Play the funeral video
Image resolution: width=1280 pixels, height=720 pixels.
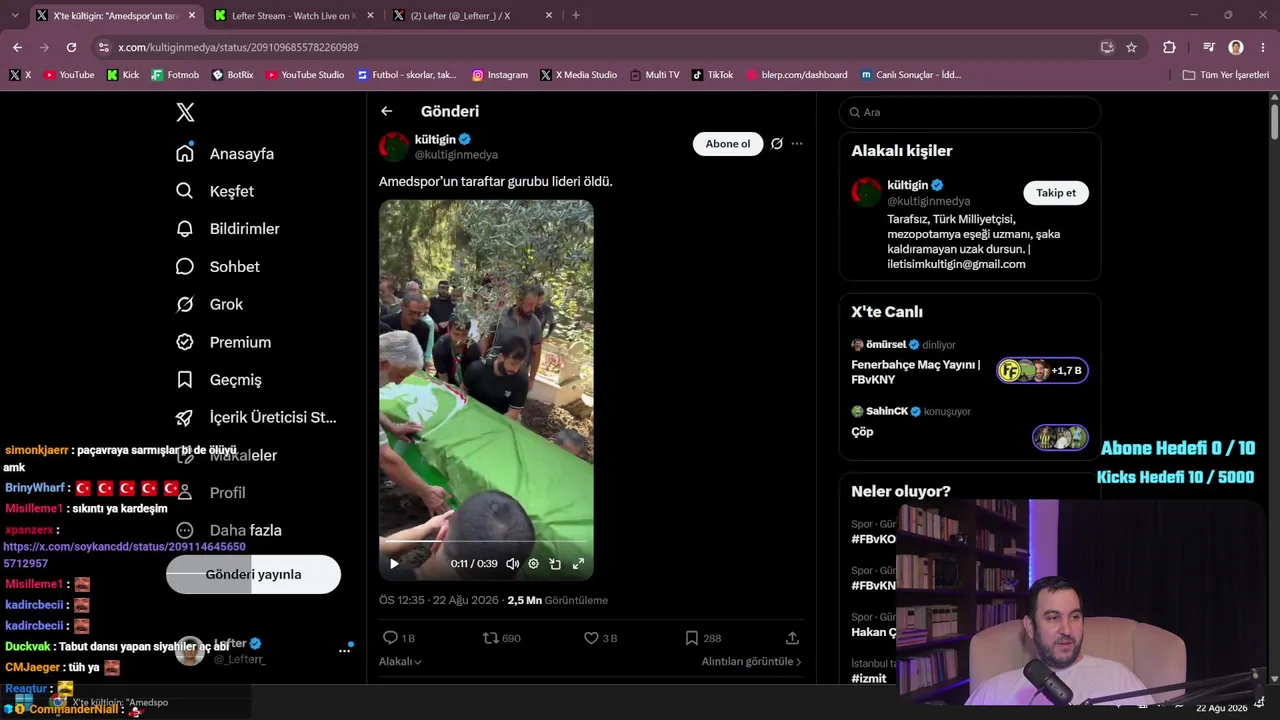point(394,564)
